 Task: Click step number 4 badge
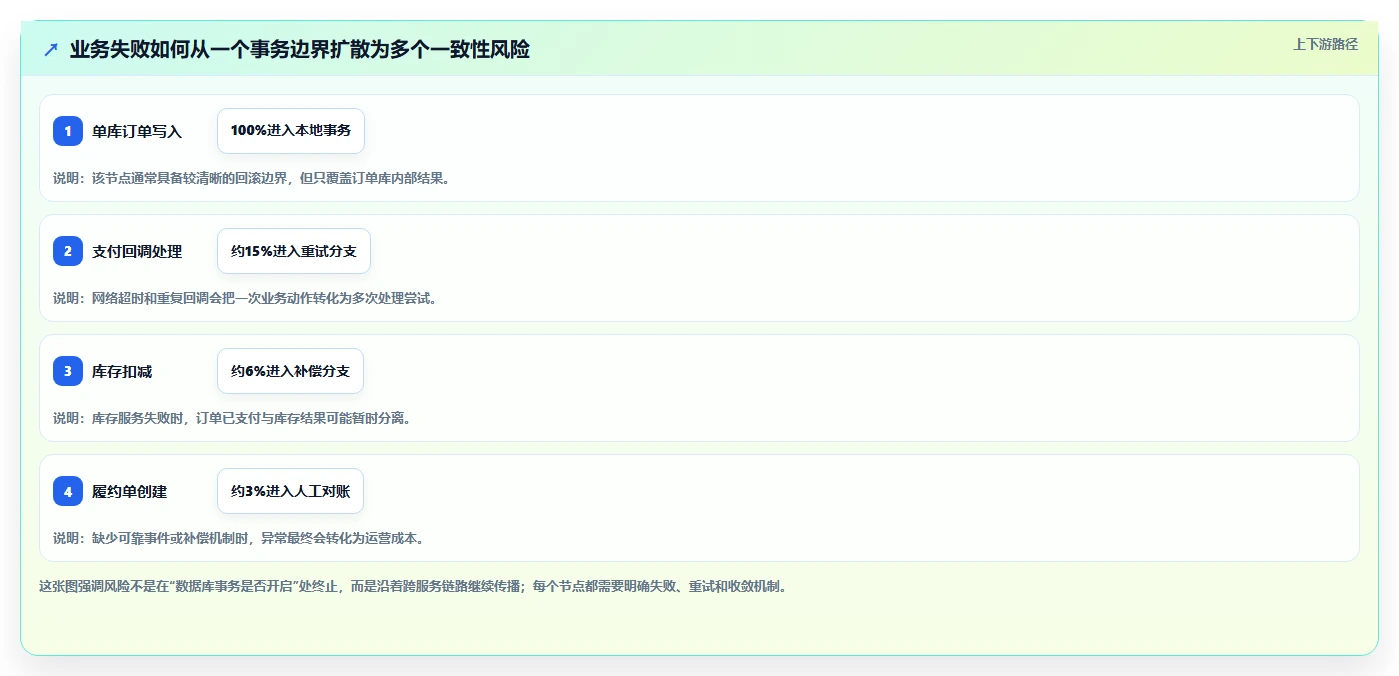pyautogui.click(x=68, y=491)
